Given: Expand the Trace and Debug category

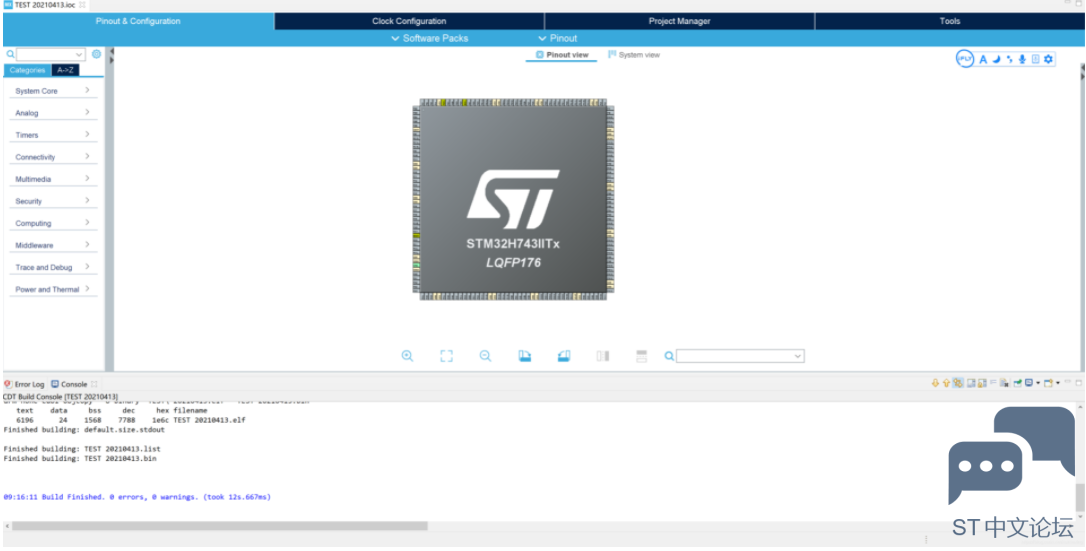Looking at the screenshot, I should 53,267.
